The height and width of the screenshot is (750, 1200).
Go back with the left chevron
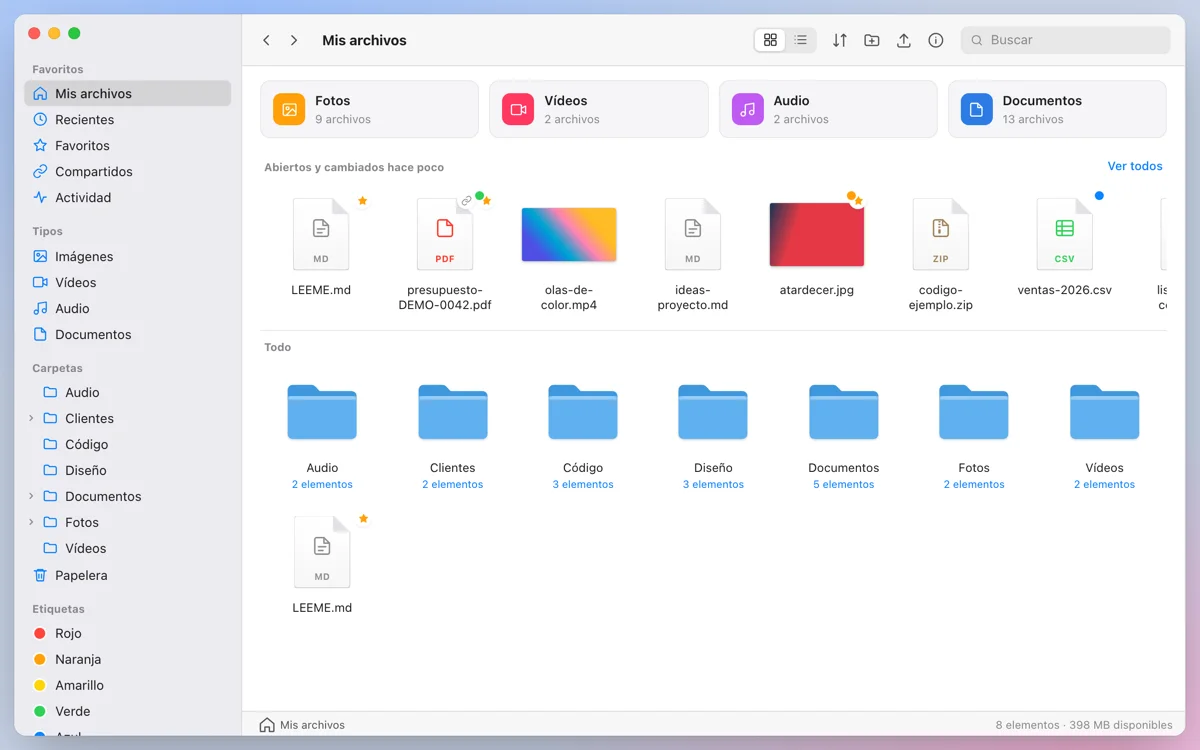click(266, 40)
